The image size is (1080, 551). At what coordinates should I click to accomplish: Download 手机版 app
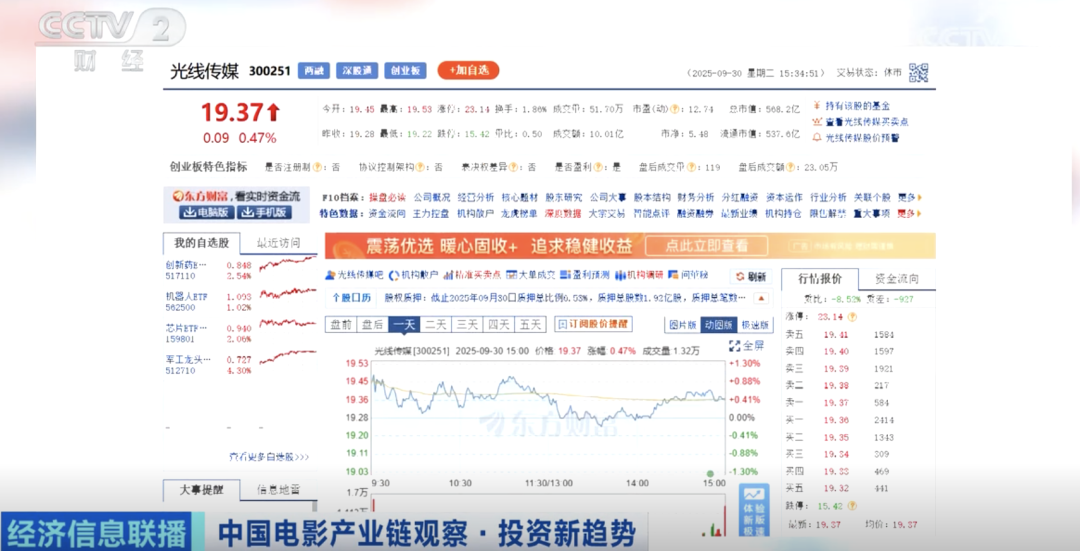[264, 212]
